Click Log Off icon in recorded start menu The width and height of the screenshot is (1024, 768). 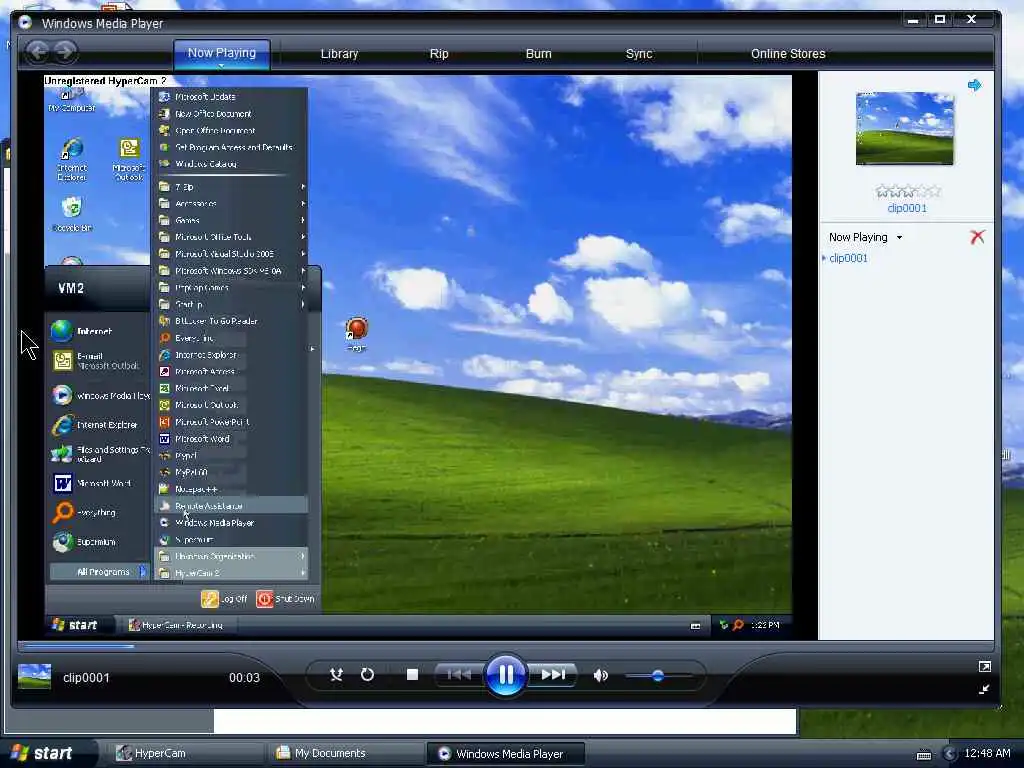coord(210,599)
